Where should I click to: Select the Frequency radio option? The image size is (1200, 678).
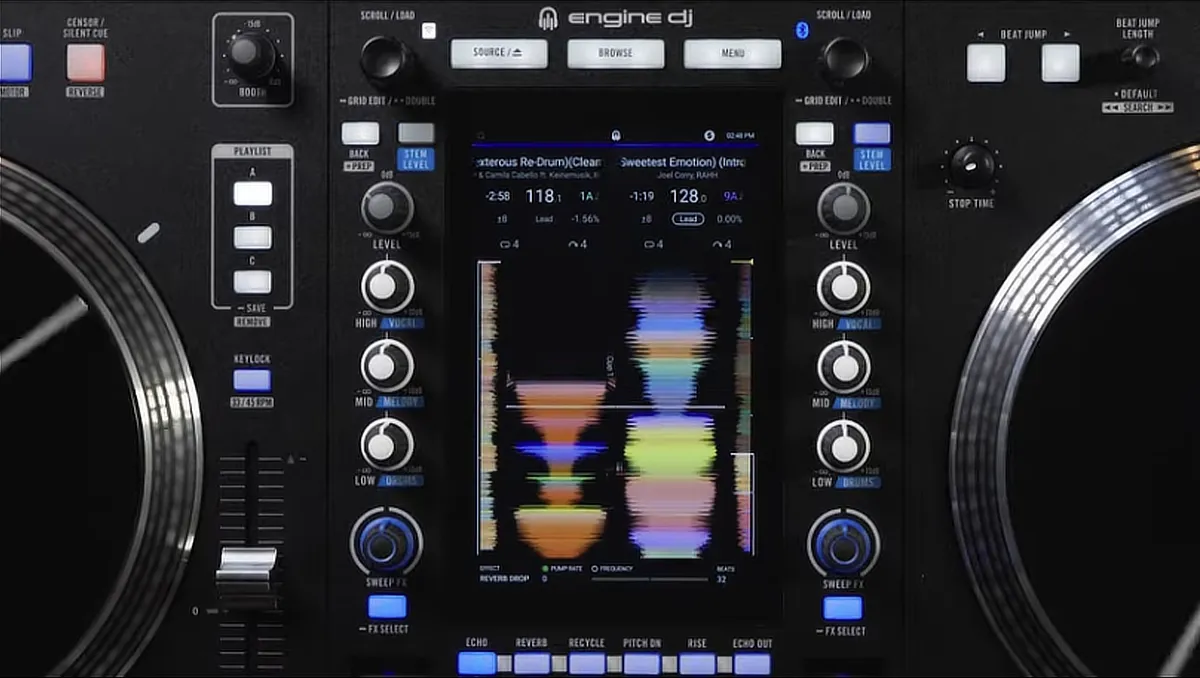[x=595, y=568]
